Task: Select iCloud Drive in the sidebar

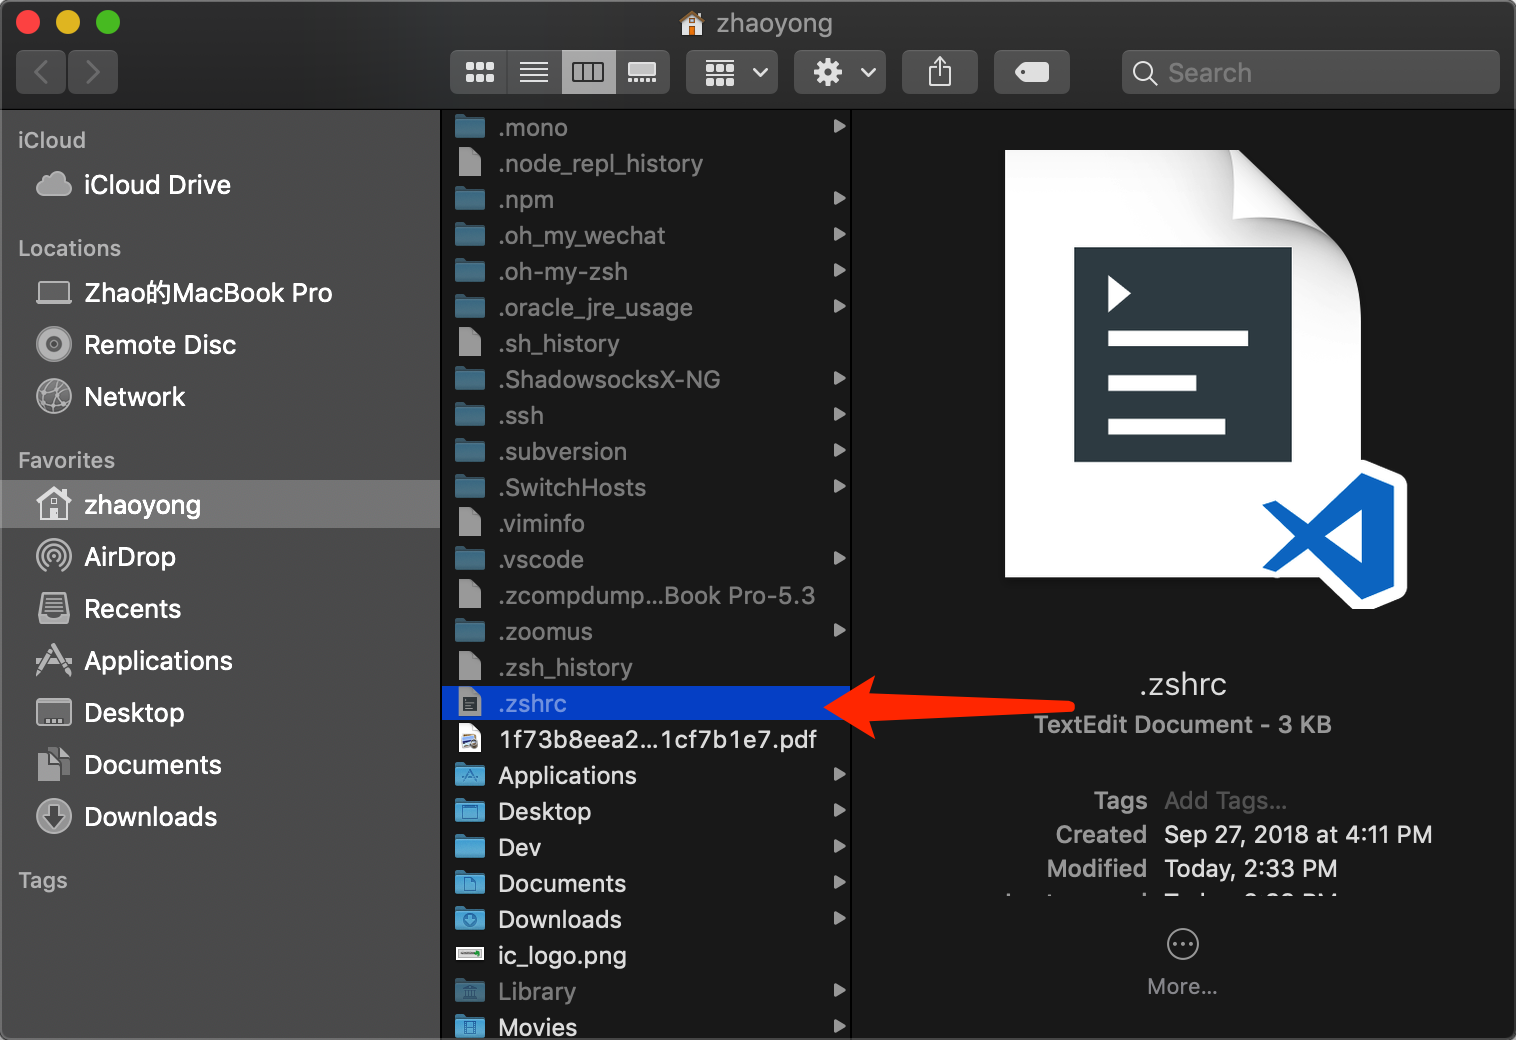Action: (157, 184)
